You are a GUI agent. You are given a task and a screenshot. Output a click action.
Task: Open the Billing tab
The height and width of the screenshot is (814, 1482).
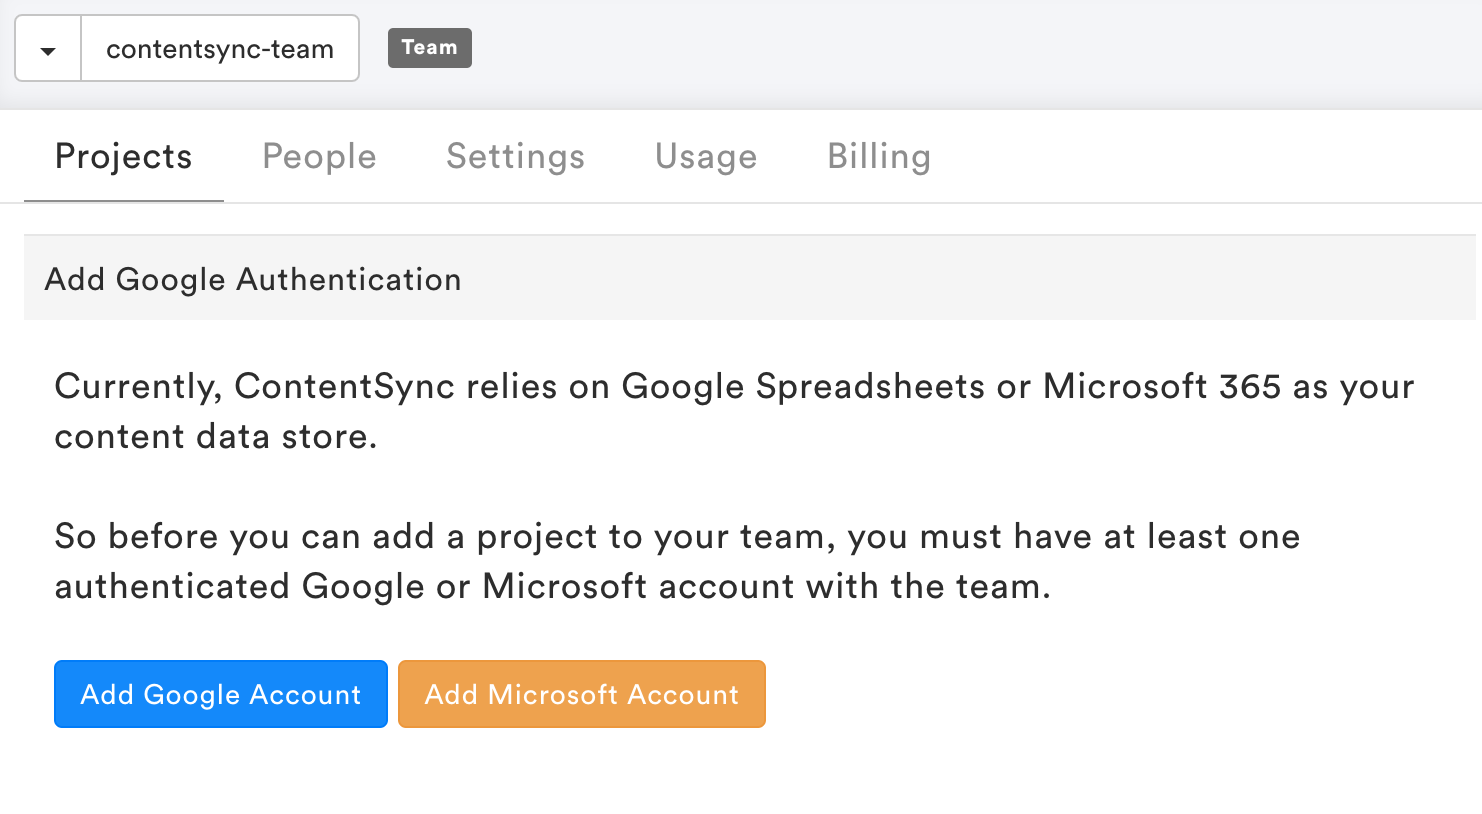pos(879,157)
